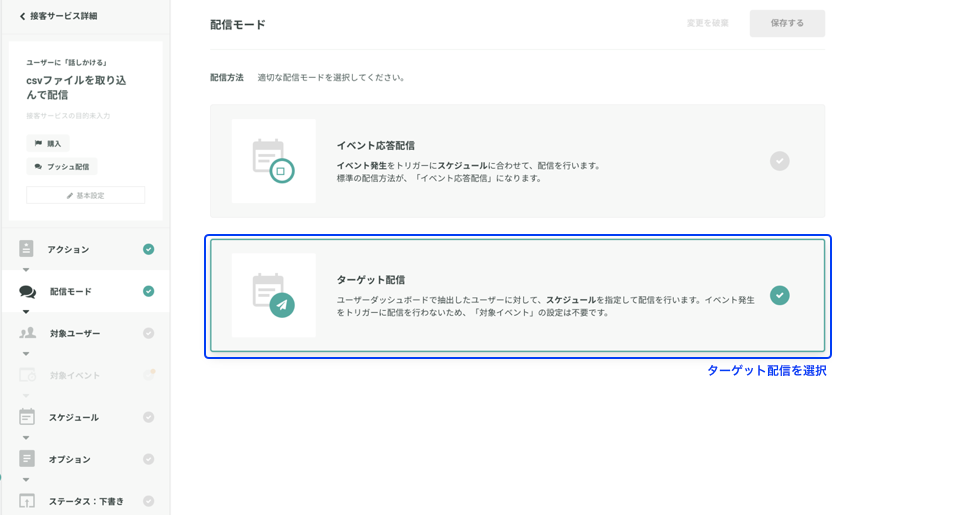The image size is (964, 515).
Task: Click the 対象イベント calendar-clock icon
Action: coord(27,375)
